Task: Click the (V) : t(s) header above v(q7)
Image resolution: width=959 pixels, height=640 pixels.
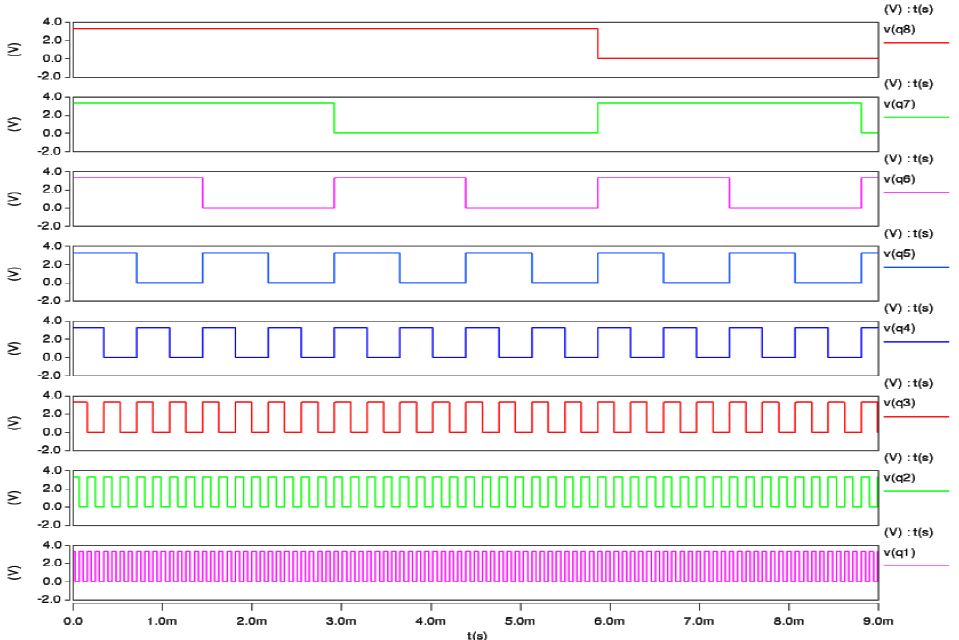Action: (x=909, y=83)
